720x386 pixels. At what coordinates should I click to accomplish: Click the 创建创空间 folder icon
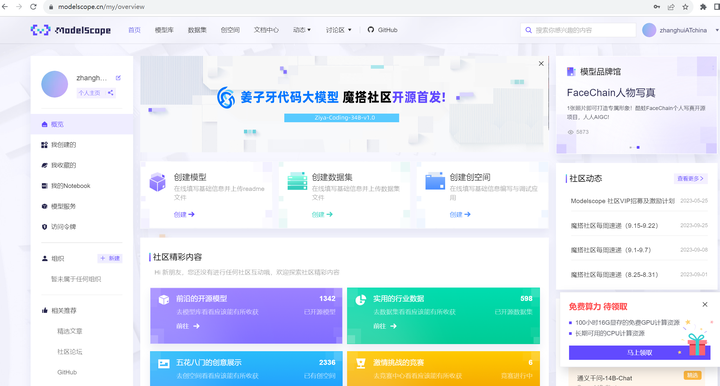(x=435, y=181)
